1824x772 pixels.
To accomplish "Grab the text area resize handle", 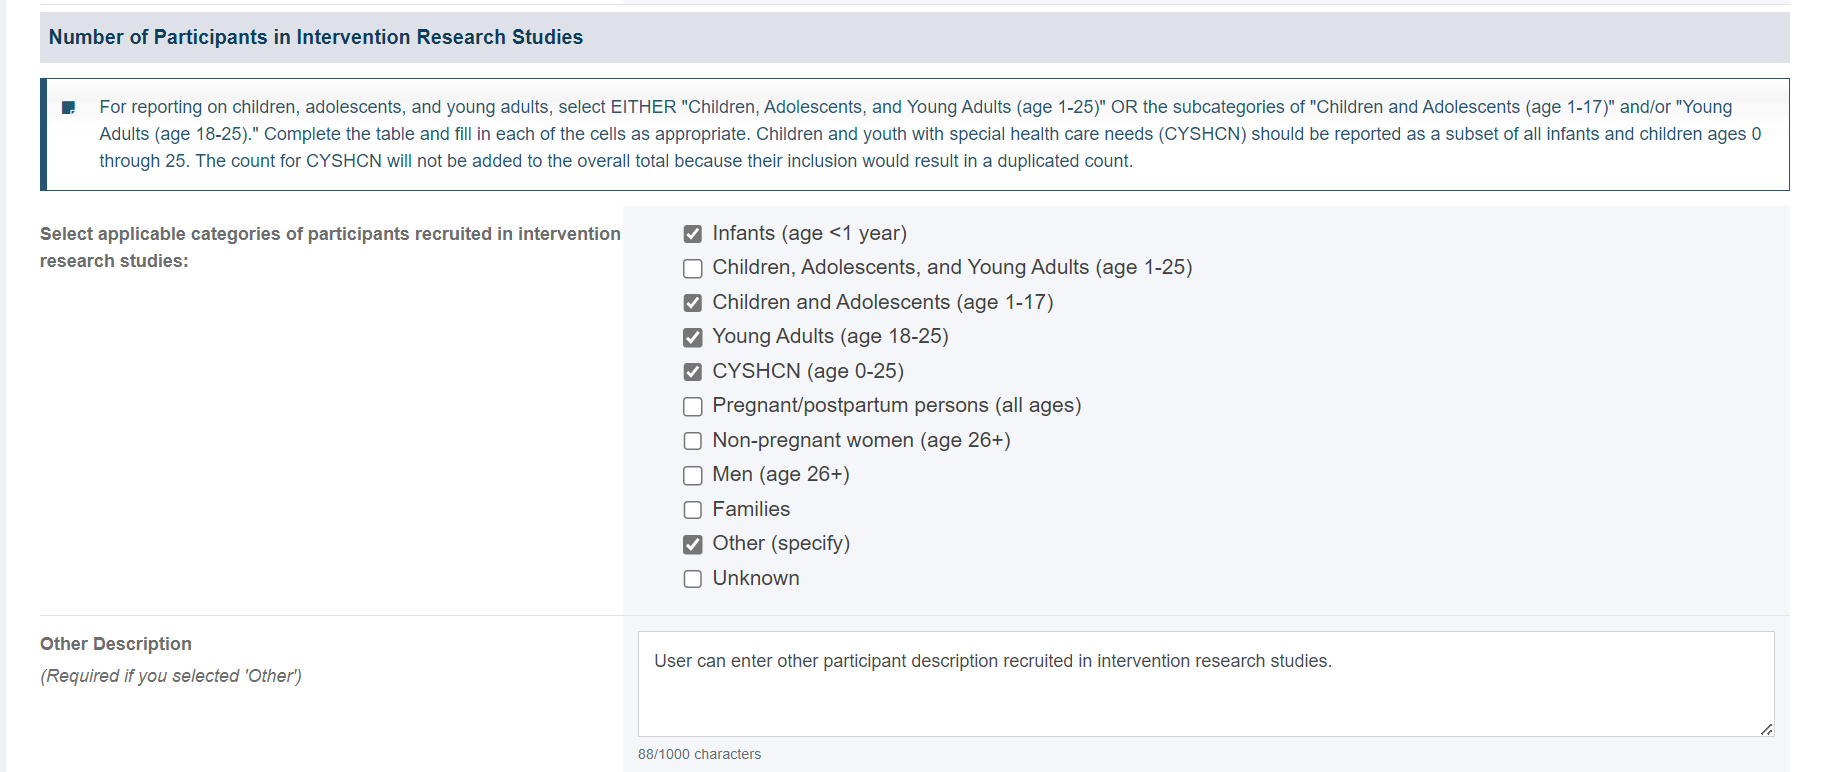I will coord(1766,729).
